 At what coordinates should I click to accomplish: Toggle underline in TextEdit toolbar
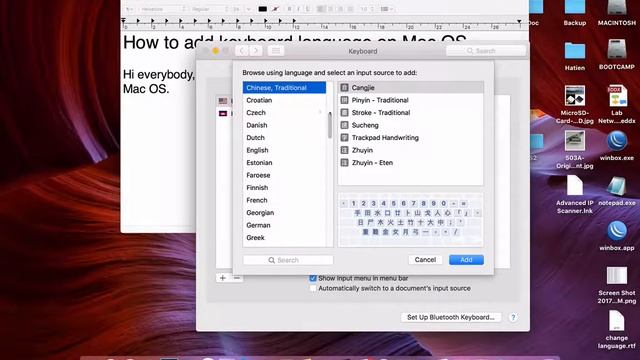point(307,9)
